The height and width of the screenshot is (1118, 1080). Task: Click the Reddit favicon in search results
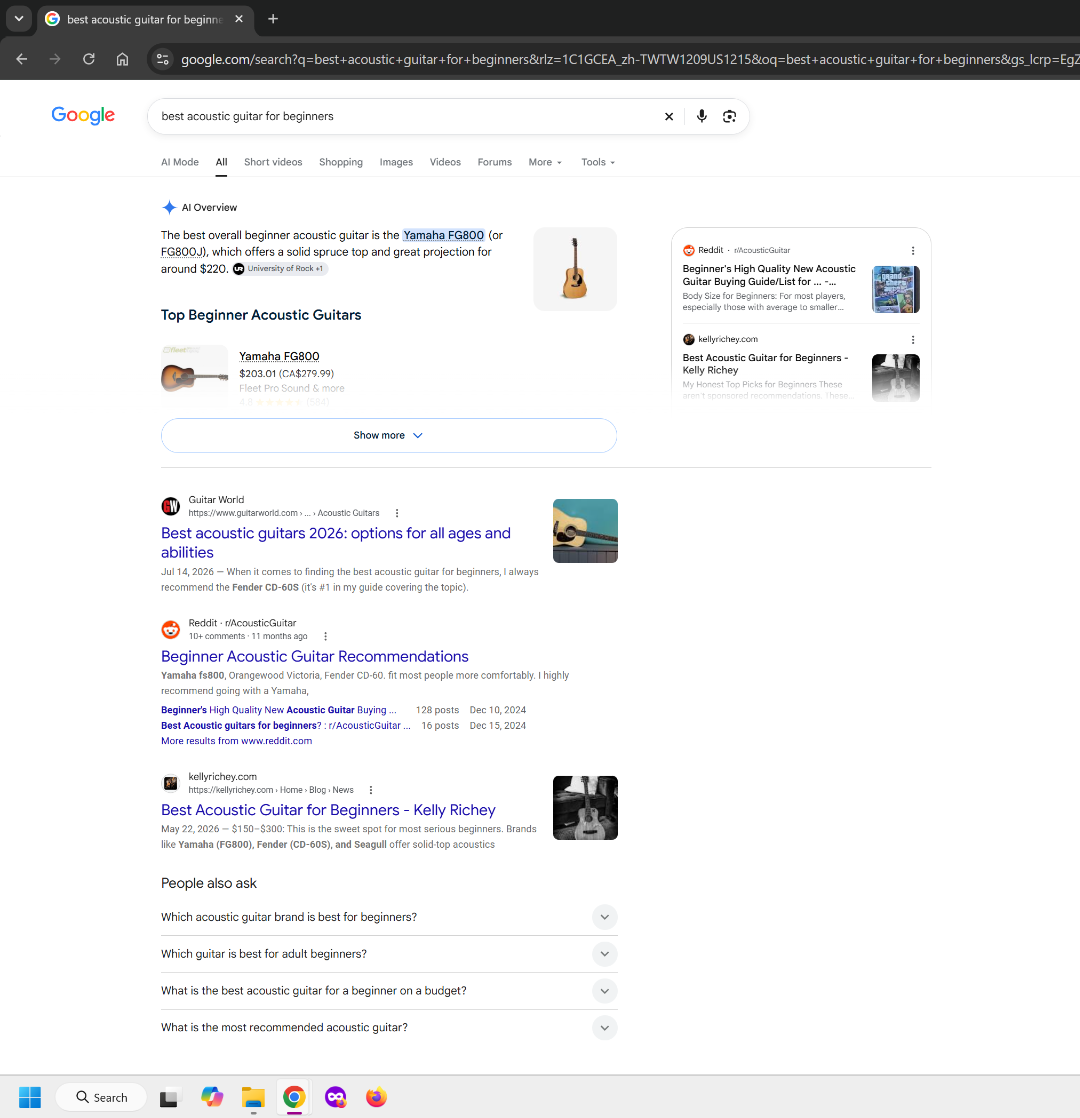pos(170,630)
